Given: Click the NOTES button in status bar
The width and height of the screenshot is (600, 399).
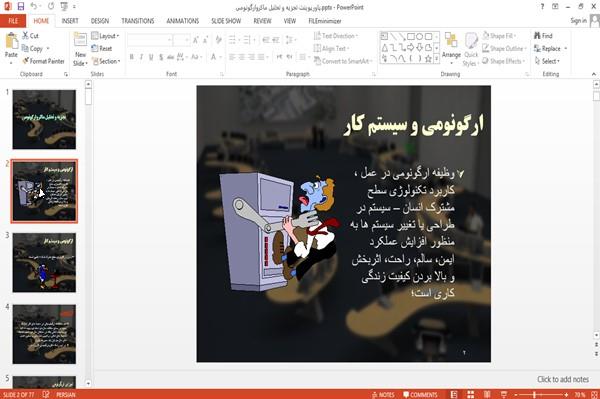Looking at the screenshot, I should pos(383,394).
